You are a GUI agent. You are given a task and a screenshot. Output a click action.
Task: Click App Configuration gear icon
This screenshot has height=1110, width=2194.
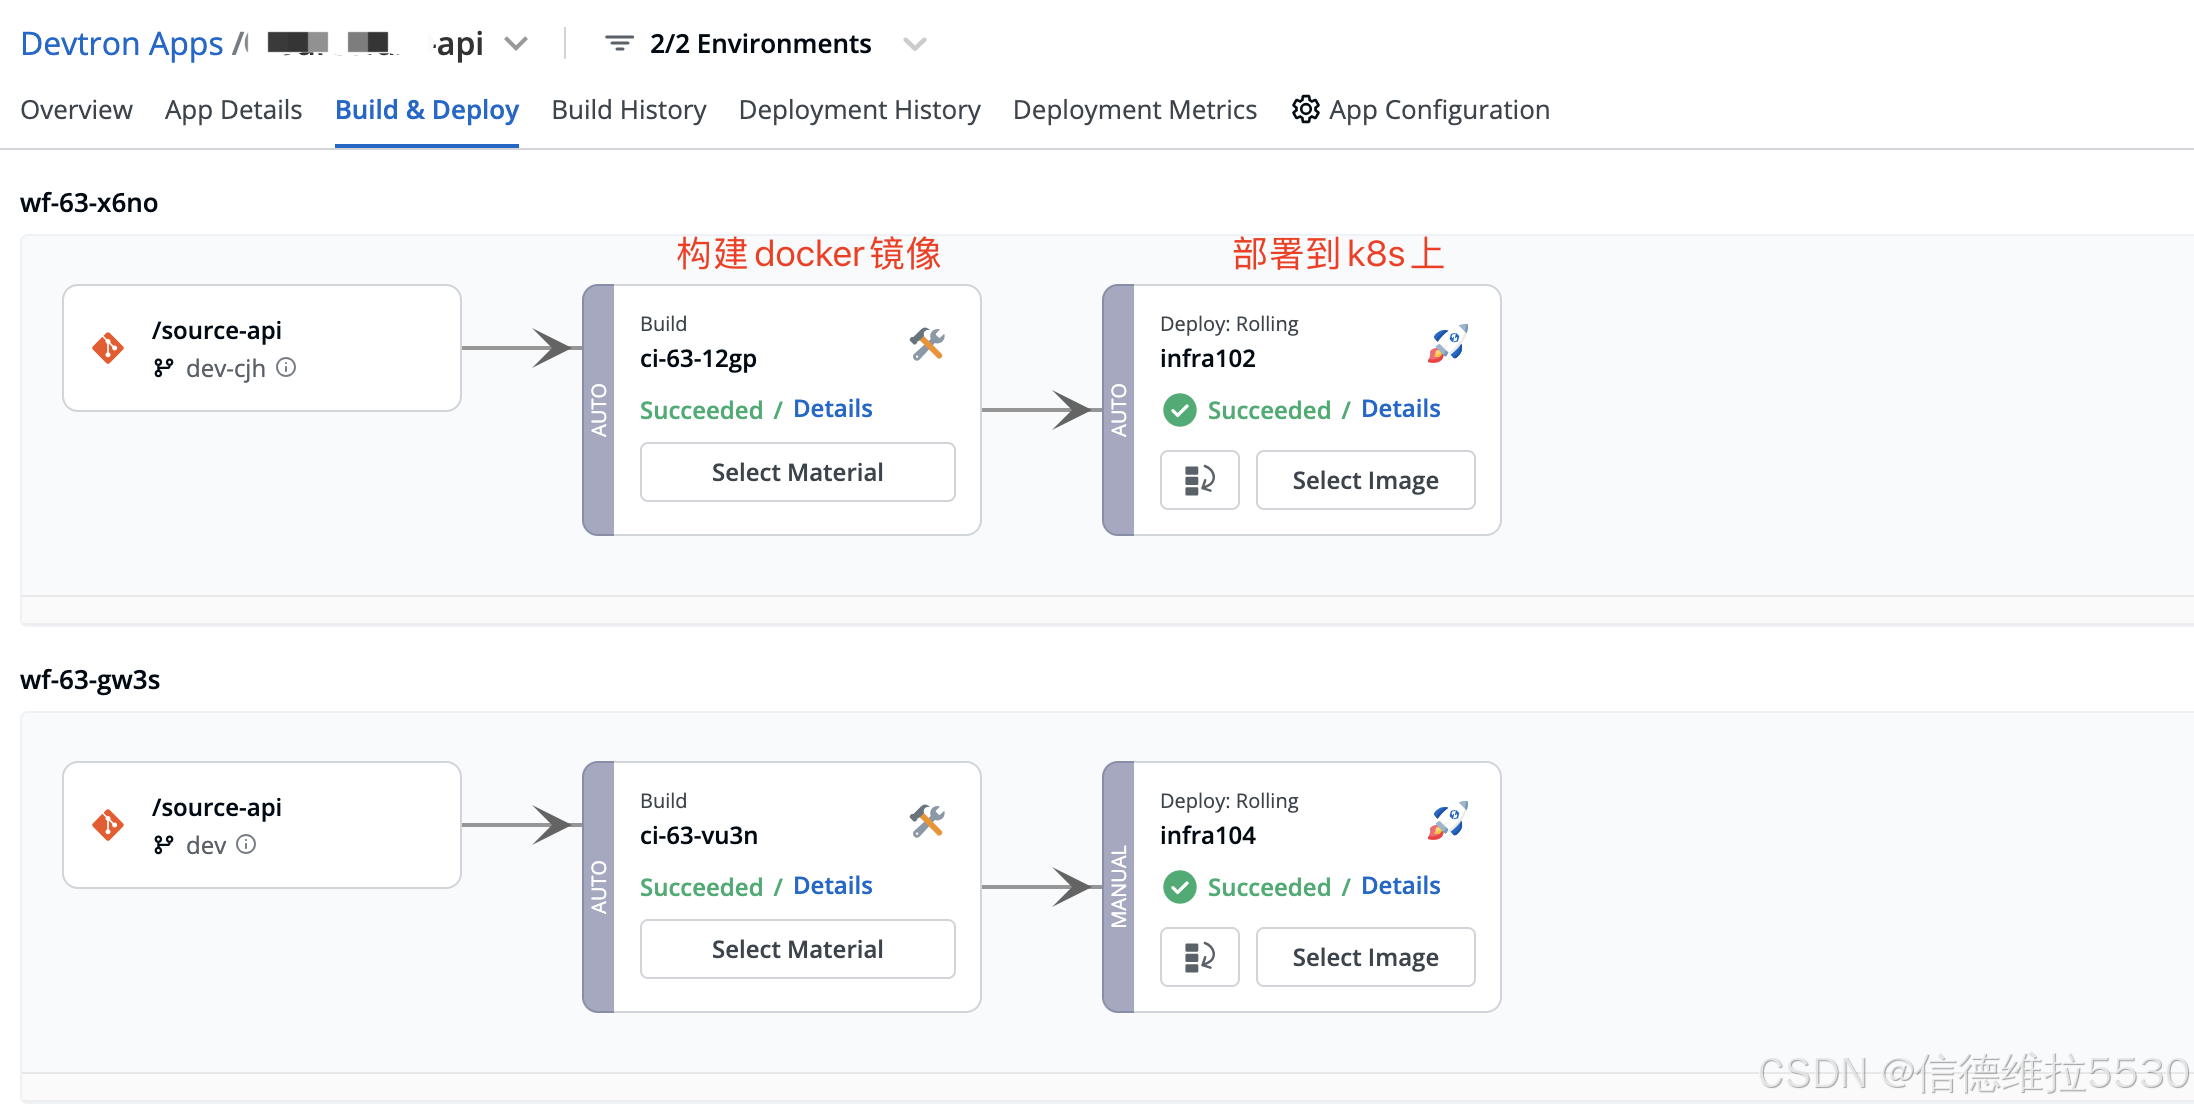point(1305,109)
